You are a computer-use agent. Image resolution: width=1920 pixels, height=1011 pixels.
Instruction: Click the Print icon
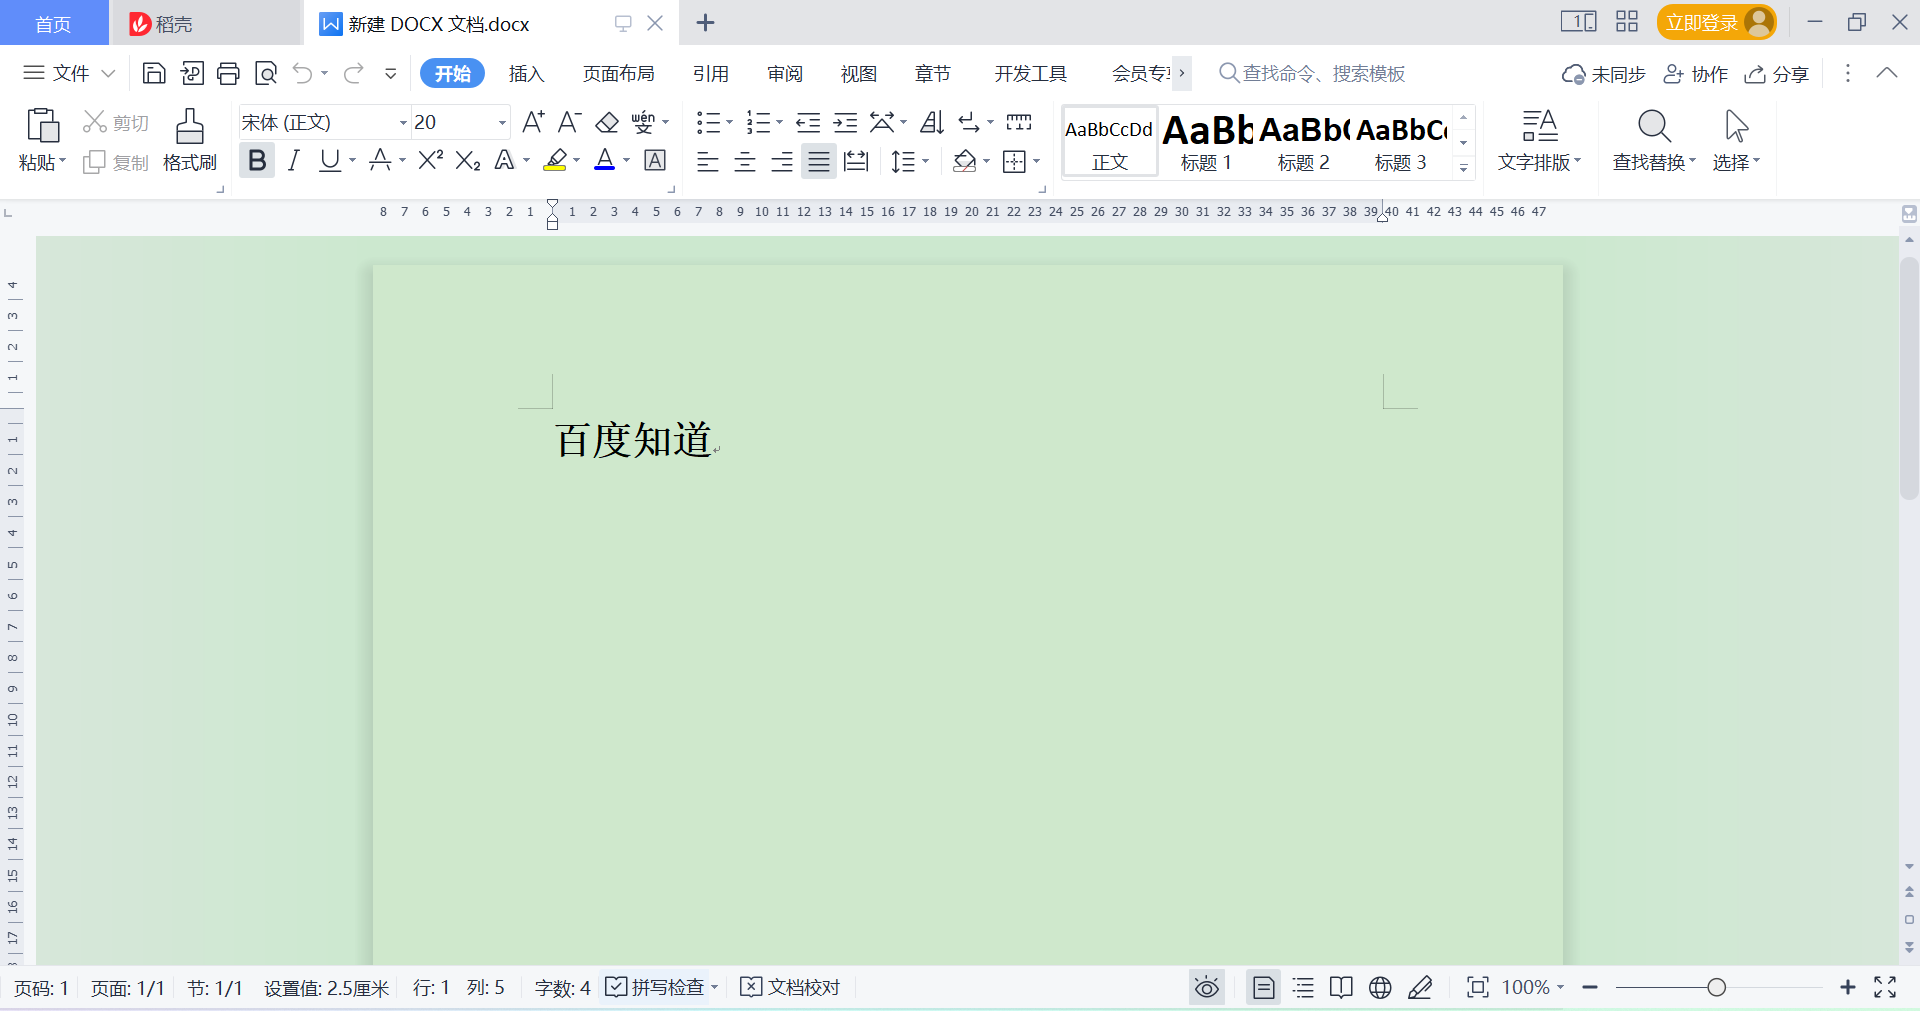tap(228, 73)
